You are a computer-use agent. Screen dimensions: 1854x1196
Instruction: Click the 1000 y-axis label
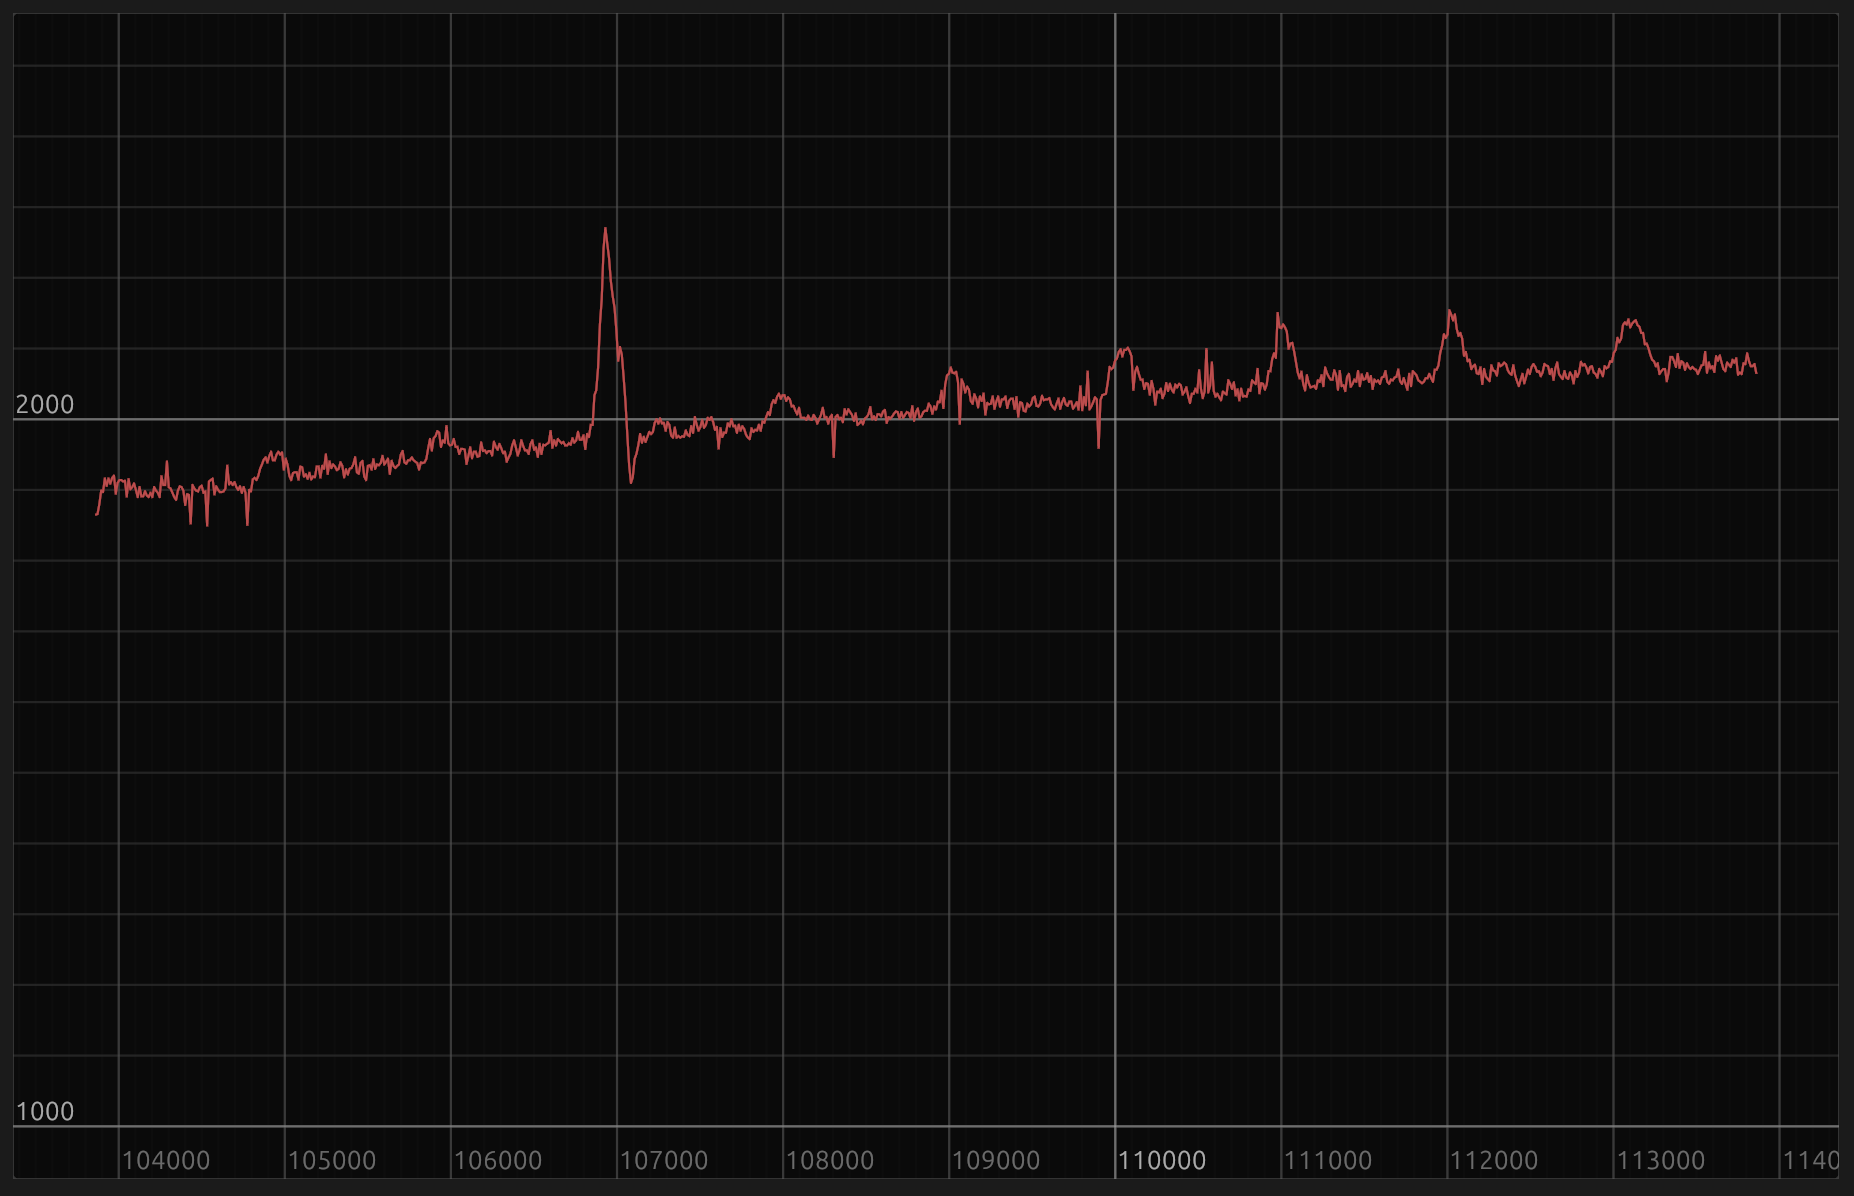[45, 1112]
